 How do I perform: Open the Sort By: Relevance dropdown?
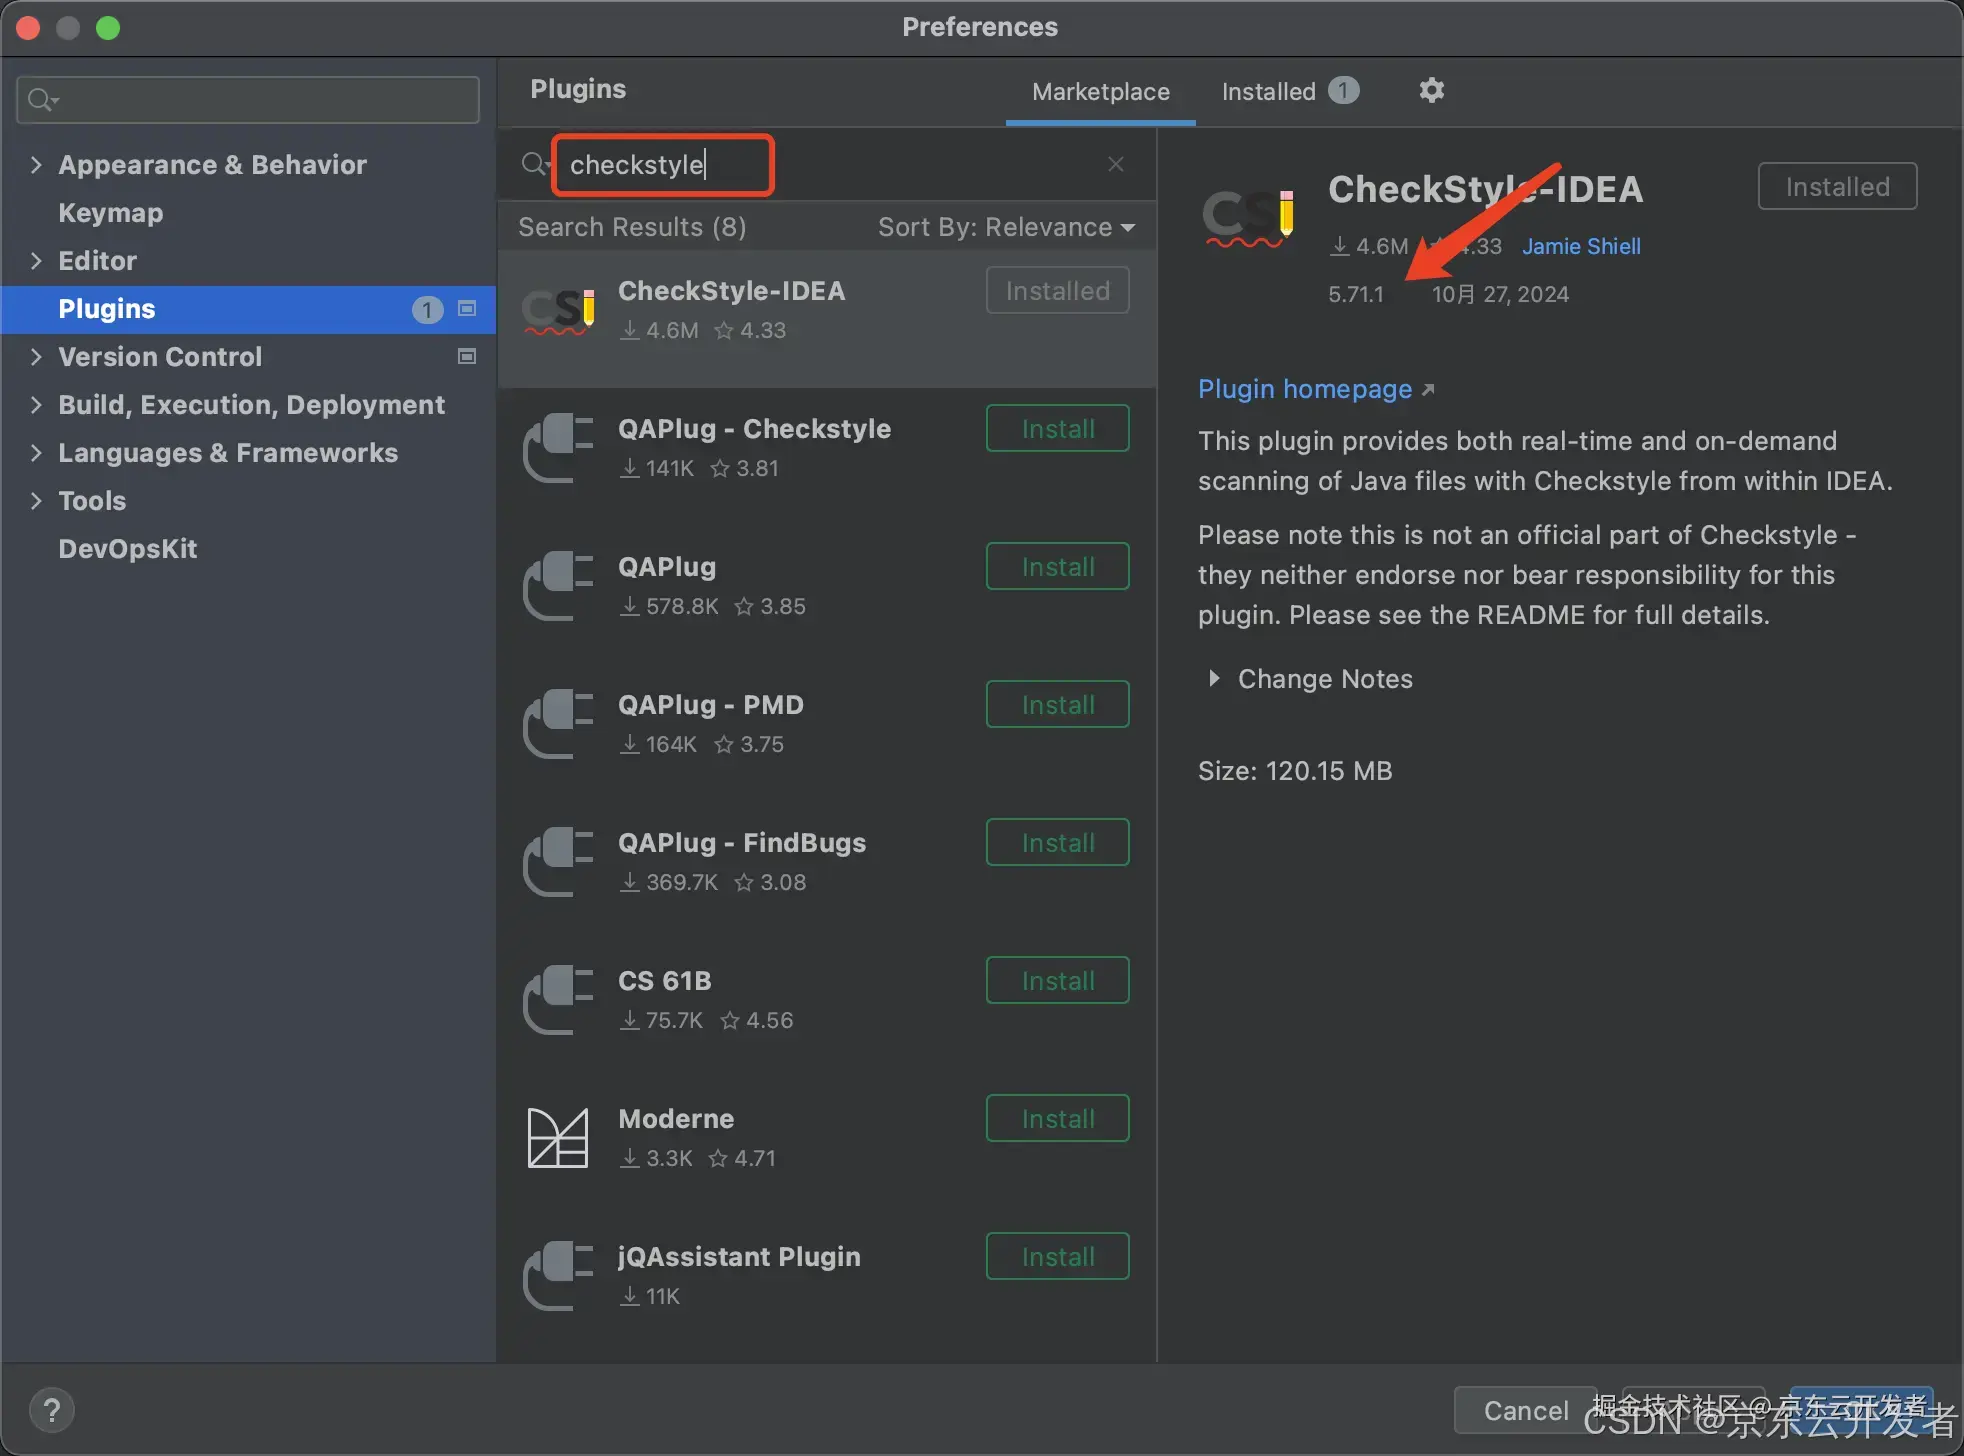[1005, 227]
